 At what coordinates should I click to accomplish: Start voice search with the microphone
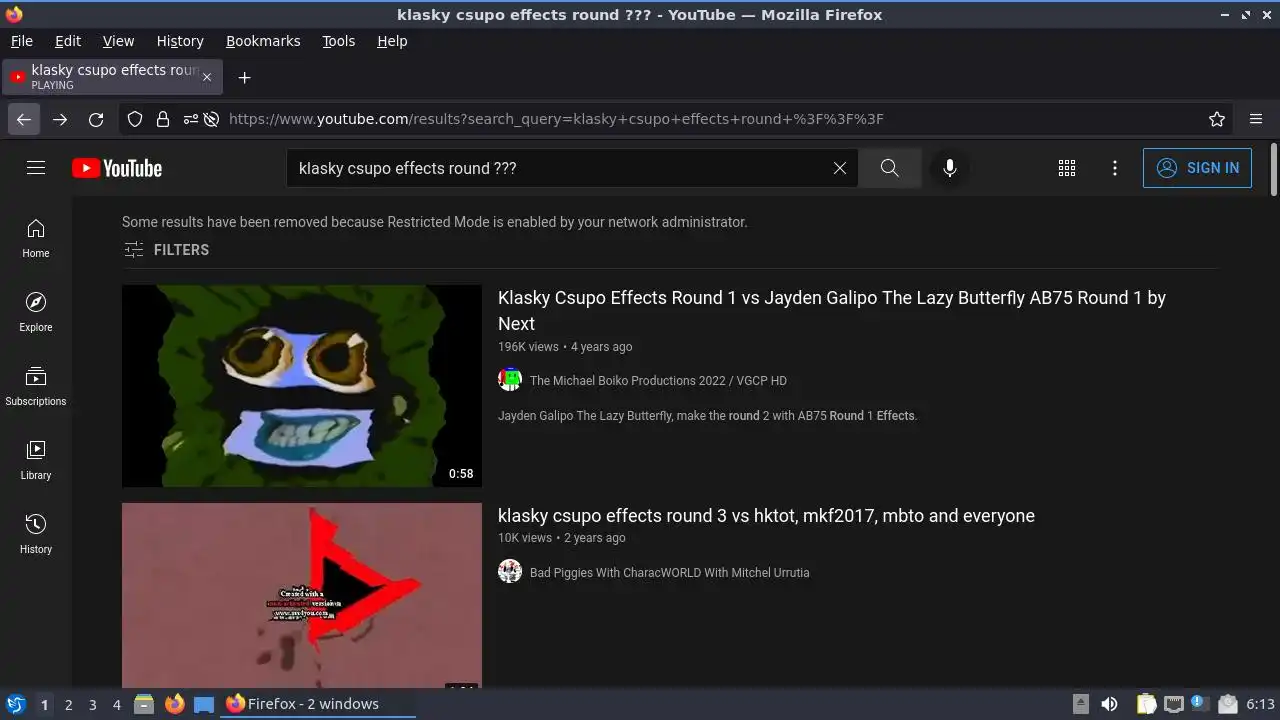tap(950, 168)
